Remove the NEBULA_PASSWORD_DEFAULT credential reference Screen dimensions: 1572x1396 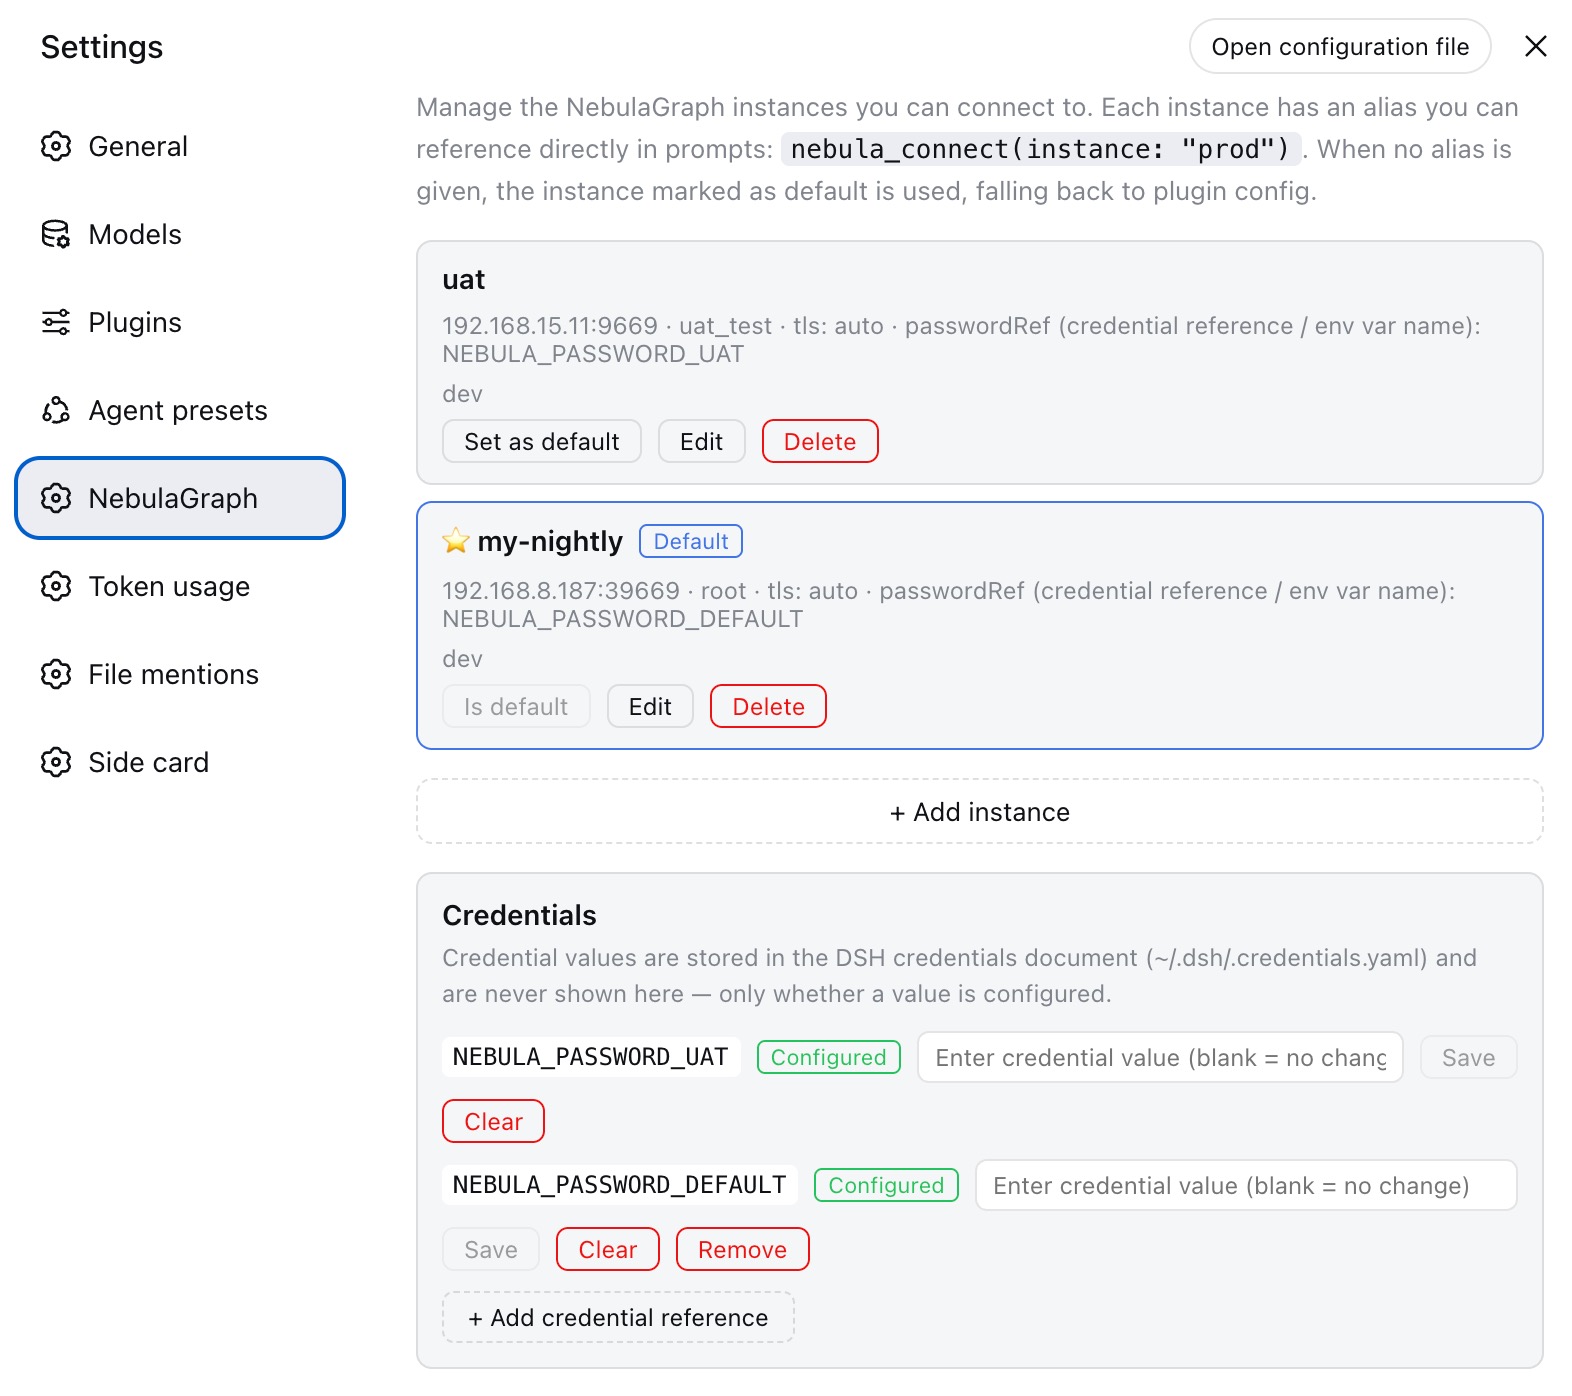tap(742, 1249)
